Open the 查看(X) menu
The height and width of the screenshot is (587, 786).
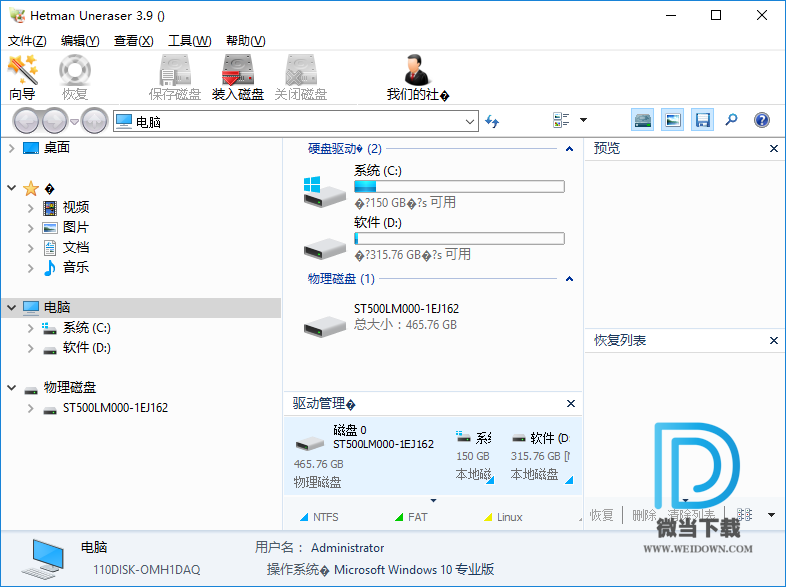pyautogui.click(x=133, y=41)
